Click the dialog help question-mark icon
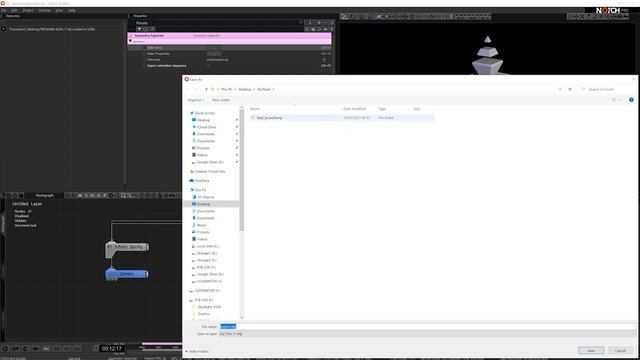The height and width of the screenshot is (360, 640). pos(631,100)
